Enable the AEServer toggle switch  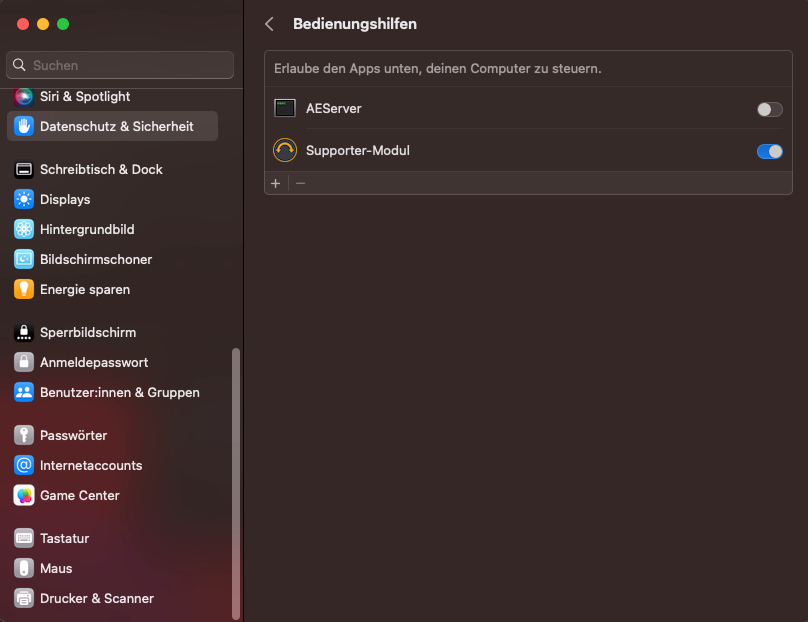coord(769,109)
